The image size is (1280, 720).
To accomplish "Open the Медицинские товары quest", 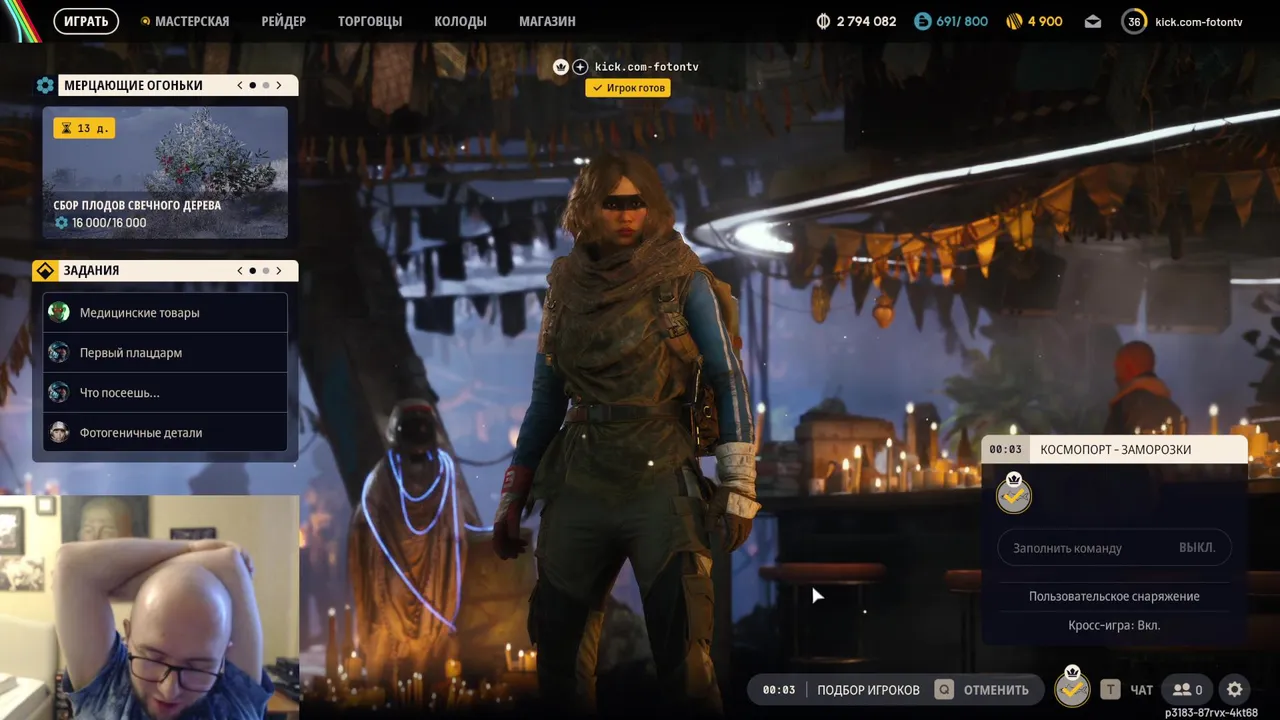I will click(x=165, y=313).
